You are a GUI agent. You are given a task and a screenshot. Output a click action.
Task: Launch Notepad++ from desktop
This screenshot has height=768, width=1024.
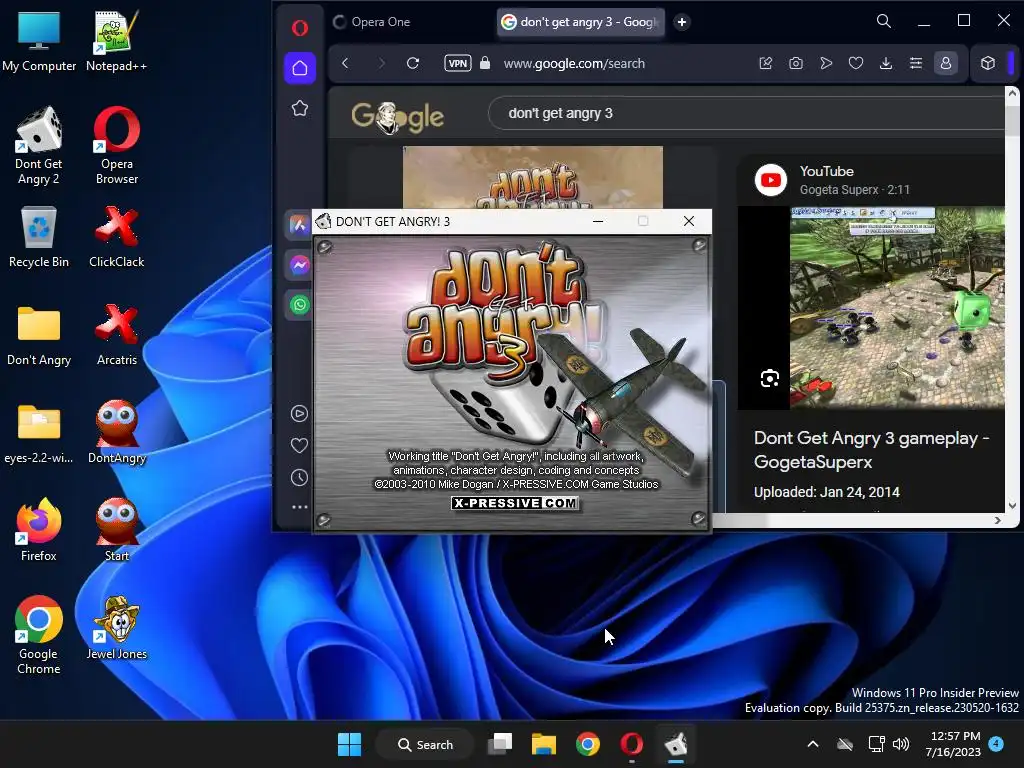[x=116, y=40]
